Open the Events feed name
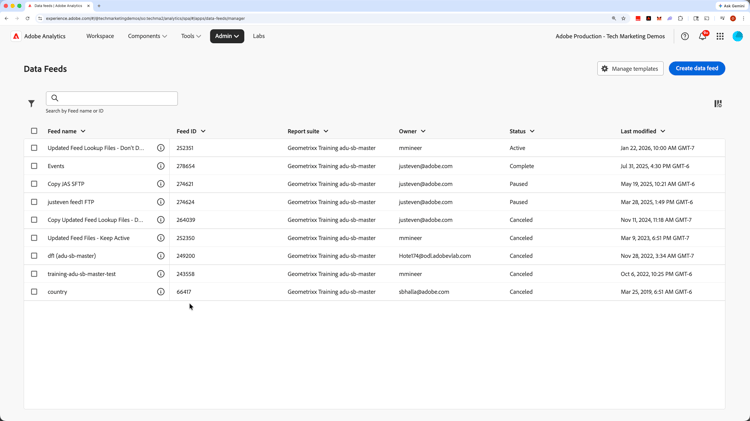The image size is (750, 421). [56, 166]
